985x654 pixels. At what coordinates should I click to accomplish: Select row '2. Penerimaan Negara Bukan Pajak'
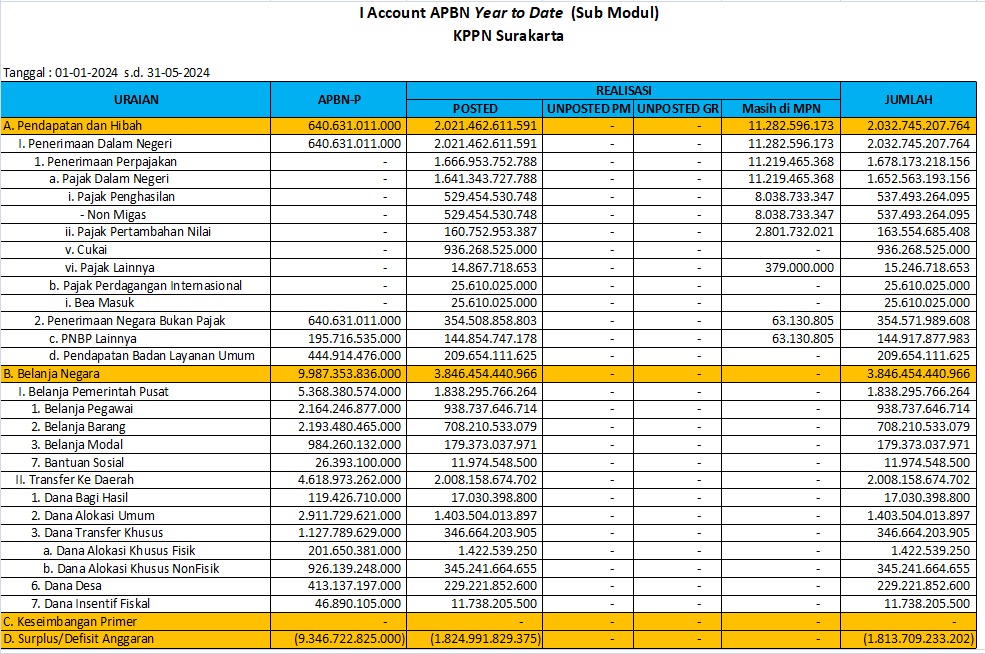(x=489, y=320)
